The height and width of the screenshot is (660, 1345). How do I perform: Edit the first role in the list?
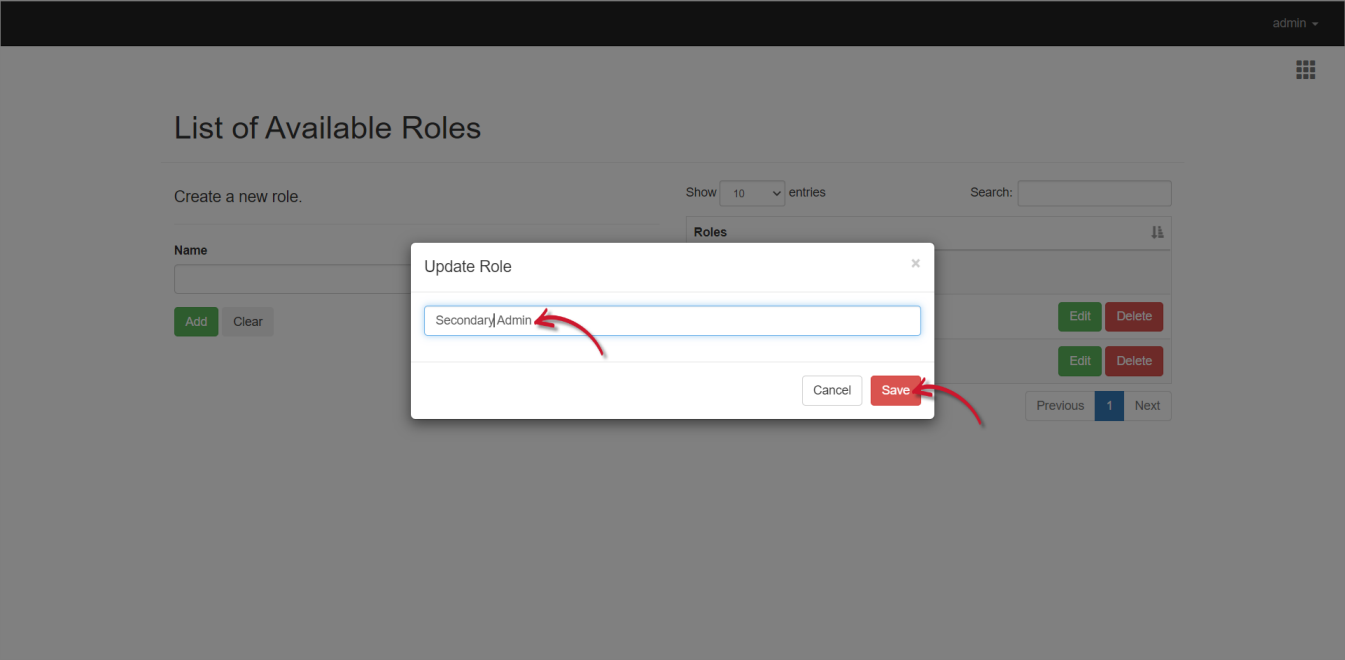[1079, 316]
